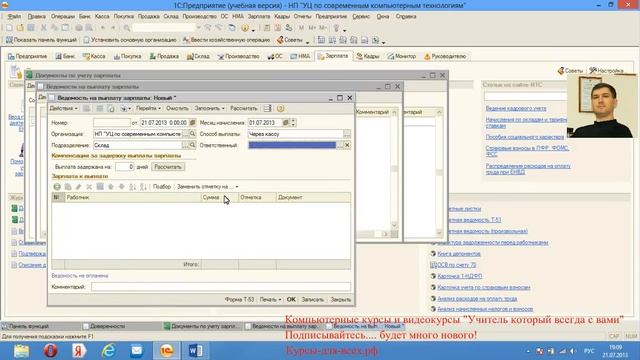Image resolution: width=640 pixels, height=360 pixels.
Task: Click Ввести хозяйственную операцию toolbar button
Action: coord(226,40)
